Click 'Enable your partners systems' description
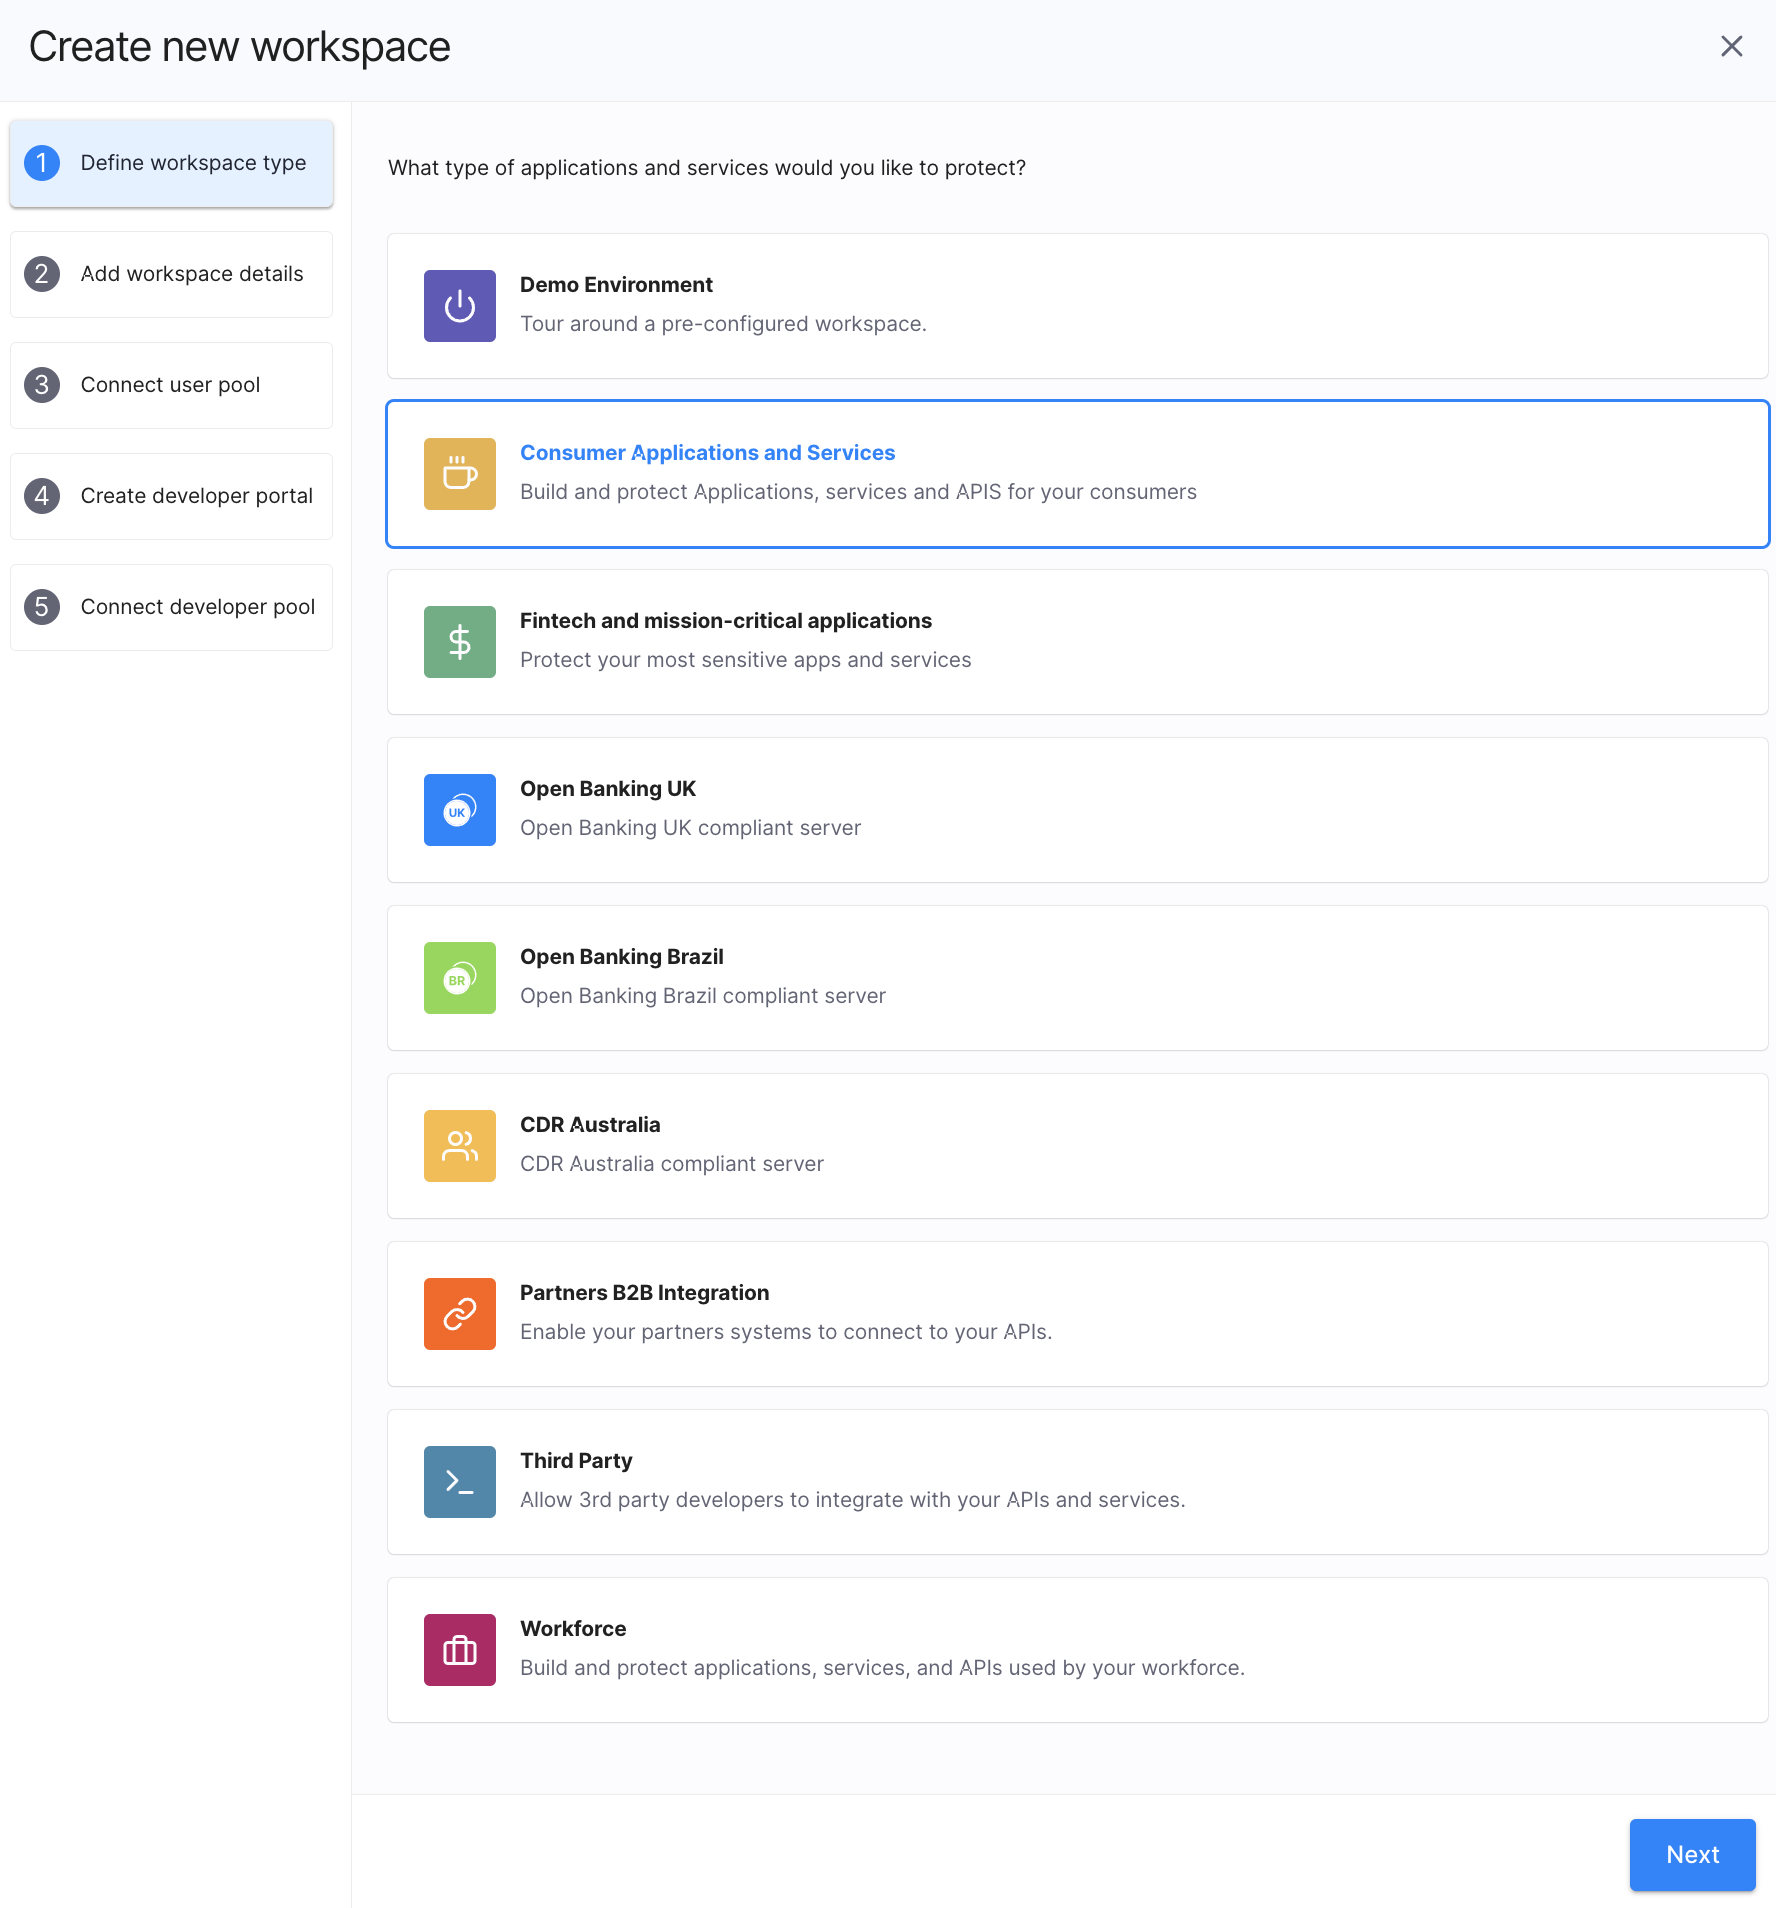The image size is (1776, 1908). tap(786, 1332)
